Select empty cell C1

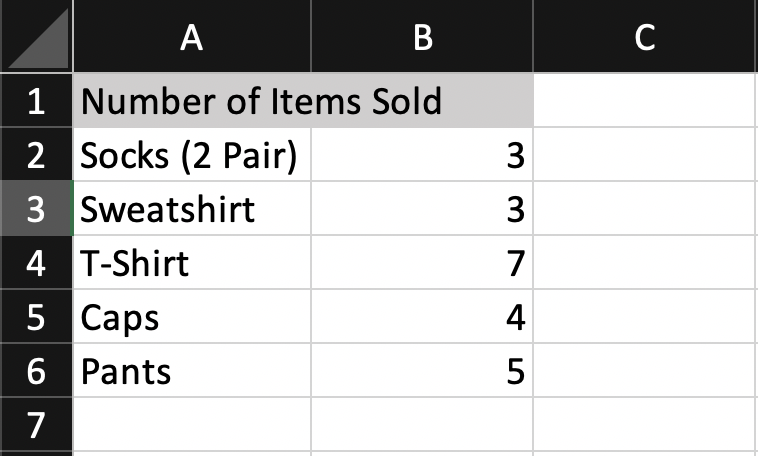click(x=645, y=101)
